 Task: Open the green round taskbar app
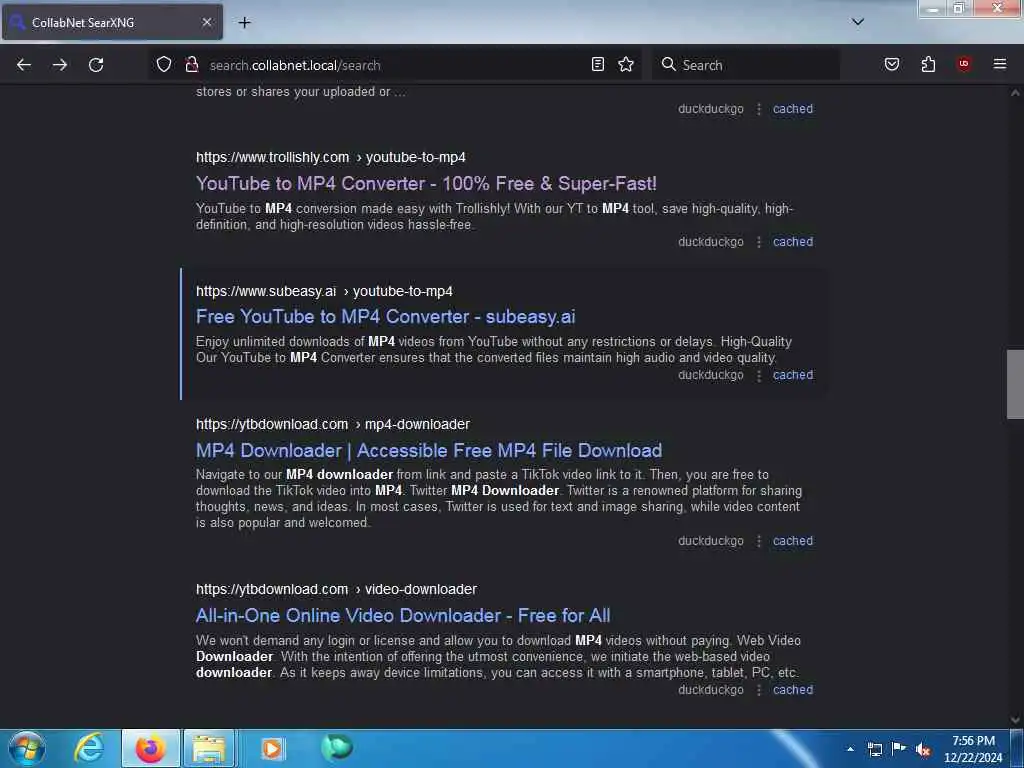[x=337, y=748]
